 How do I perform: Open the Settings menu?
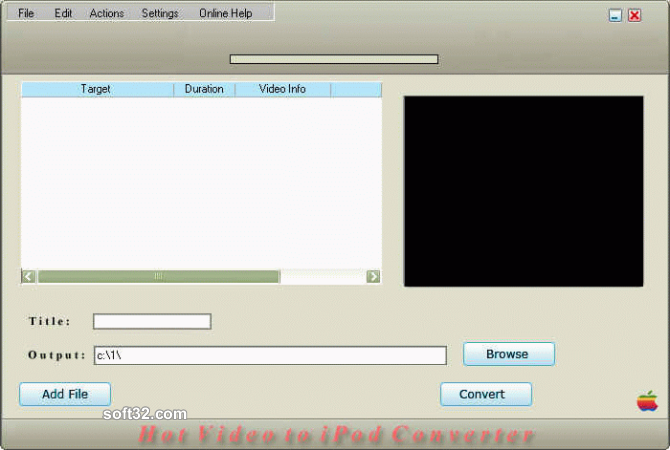(x=160, y=13)
